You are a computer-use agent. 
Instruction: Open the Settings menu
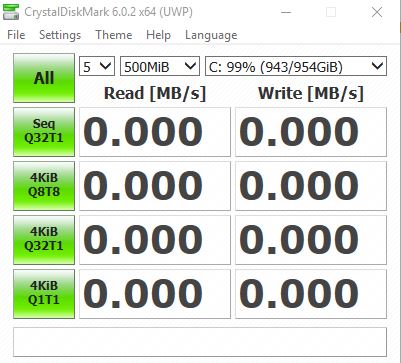click(60, 35)
